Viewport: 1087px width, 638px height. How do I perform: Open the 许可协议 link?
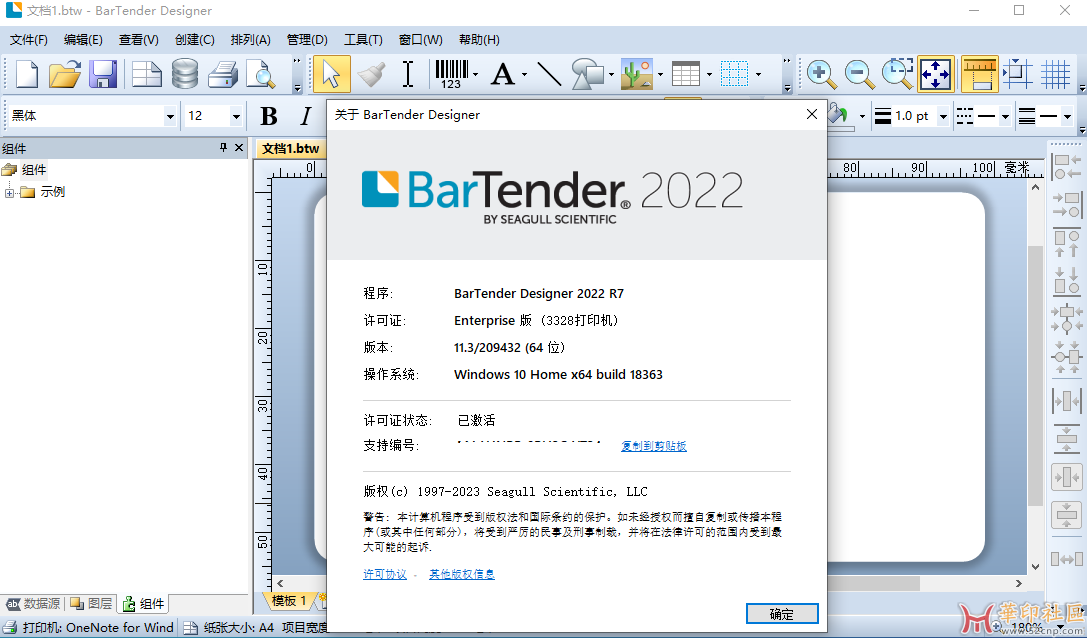[x=385, y=574]
